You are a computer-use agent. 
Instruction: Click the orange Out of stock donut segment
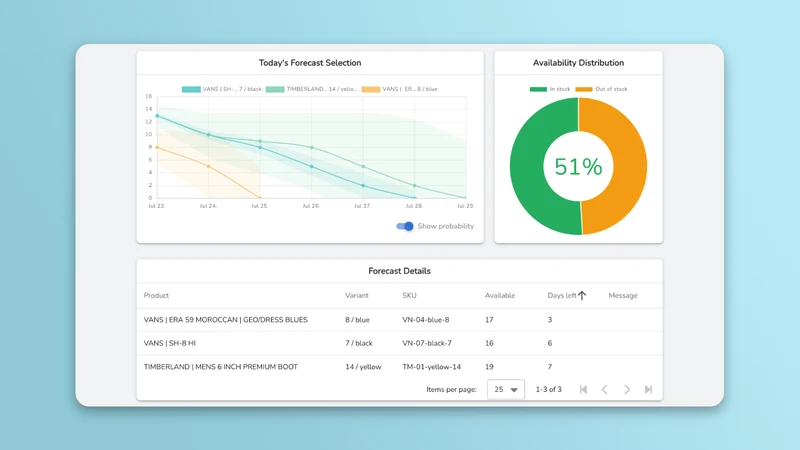(x=631, y=166)
